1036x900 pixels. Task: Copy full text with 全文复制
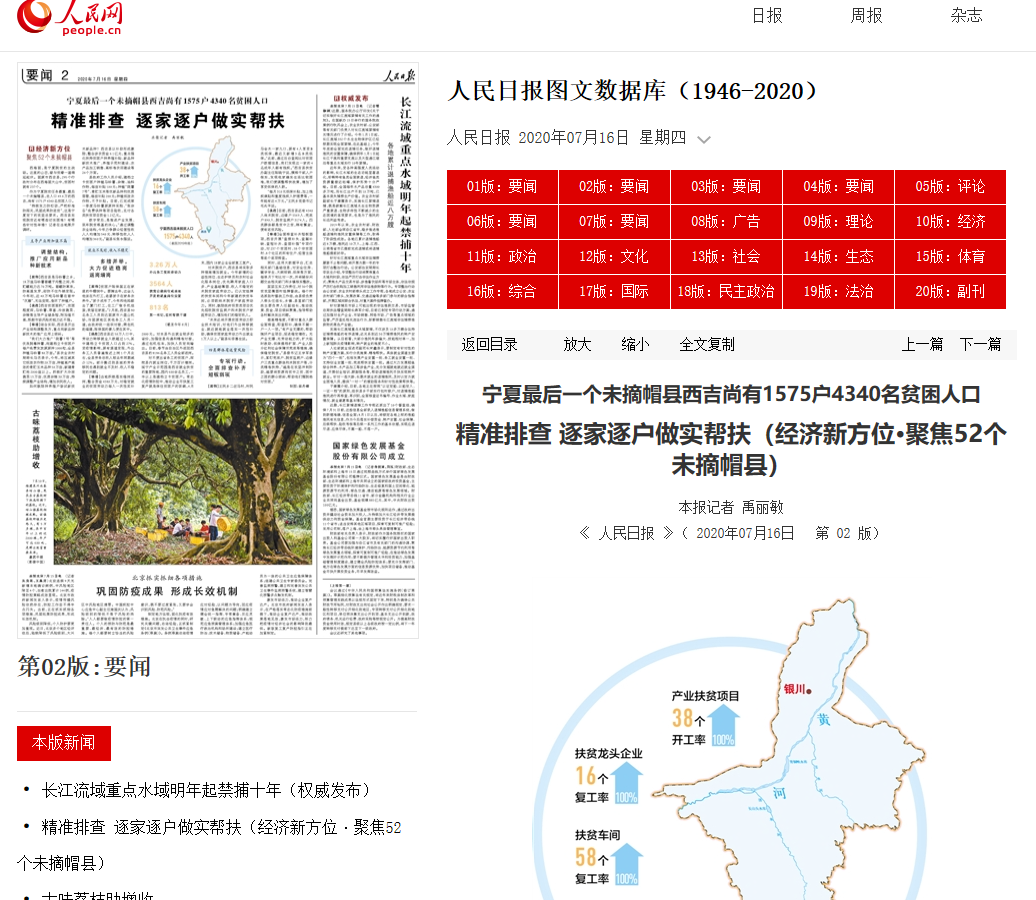click(x=707, y=344)
